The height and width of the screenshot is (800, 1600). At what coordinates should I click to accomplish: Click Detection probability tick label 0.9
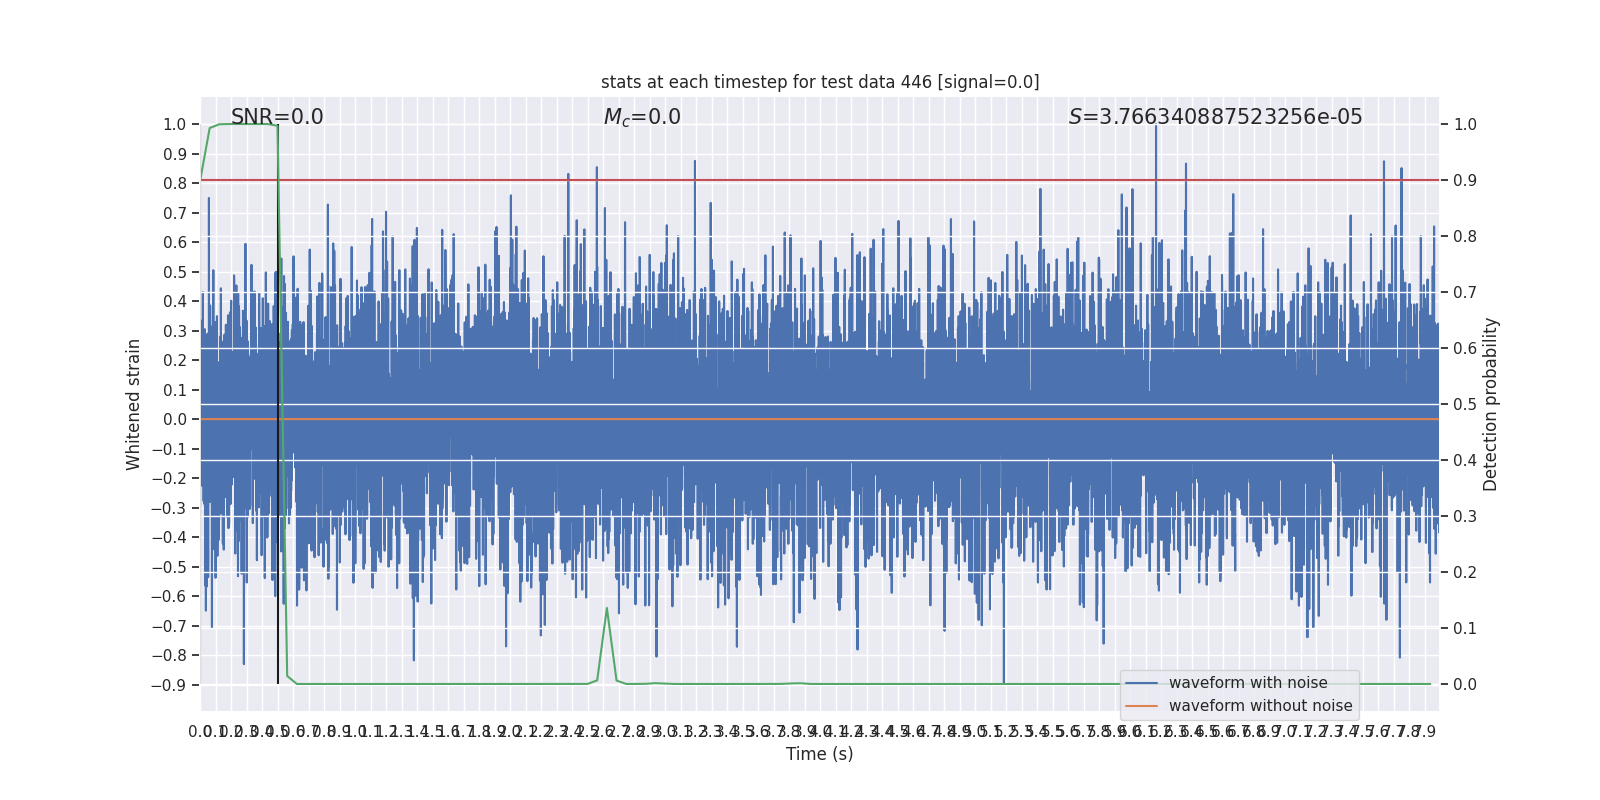[x=1465, y=181]
